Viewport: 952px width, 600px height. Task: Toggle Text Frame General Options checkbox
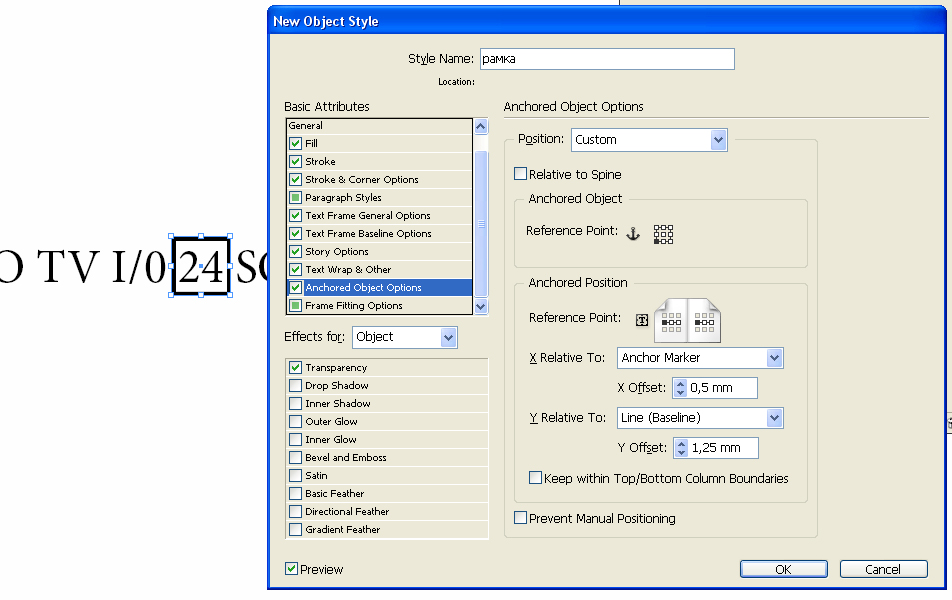(296, 216)
